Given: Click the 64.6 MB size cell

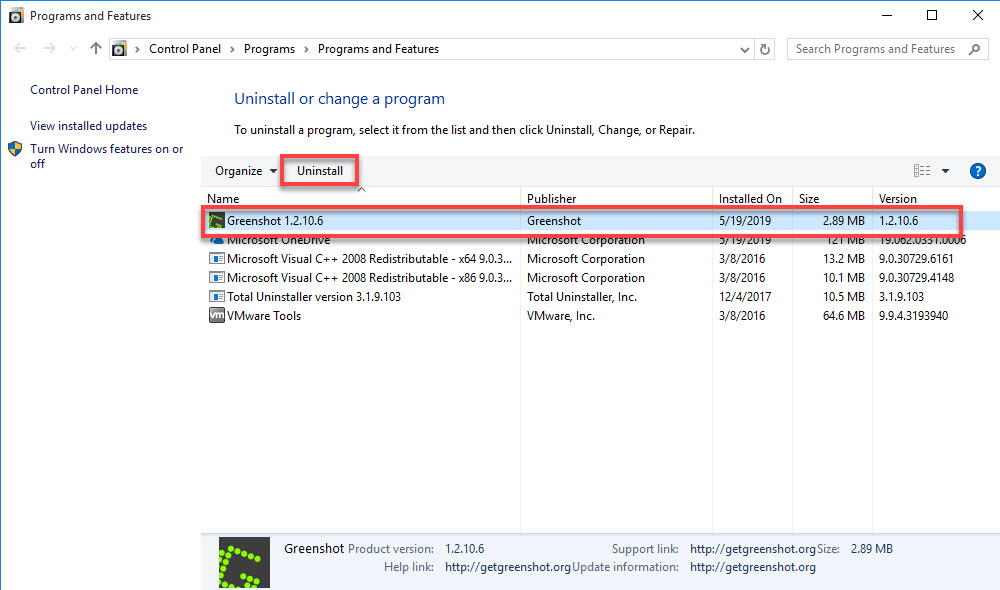Looking at the screenshot, I should (x=843, y=316).
